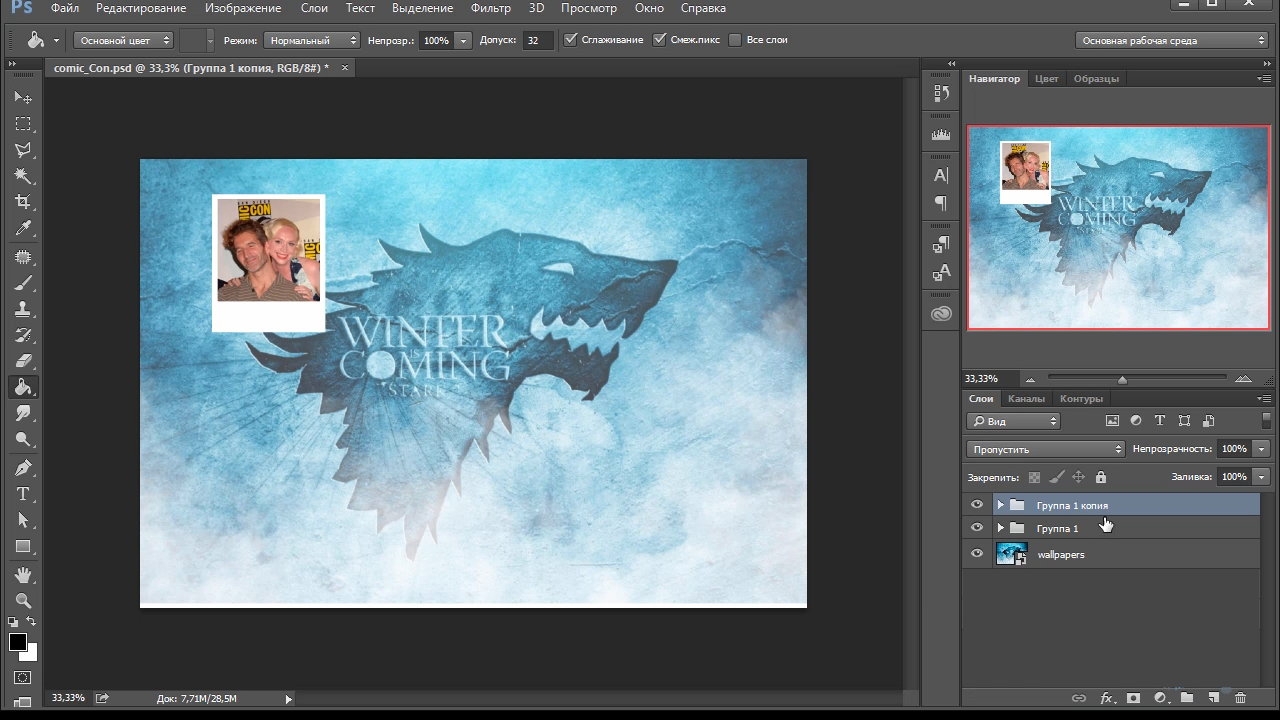Viewport: 1280px width, 720px height.
Task: Select the Healing Brush tool
Action: coord(23,257)
